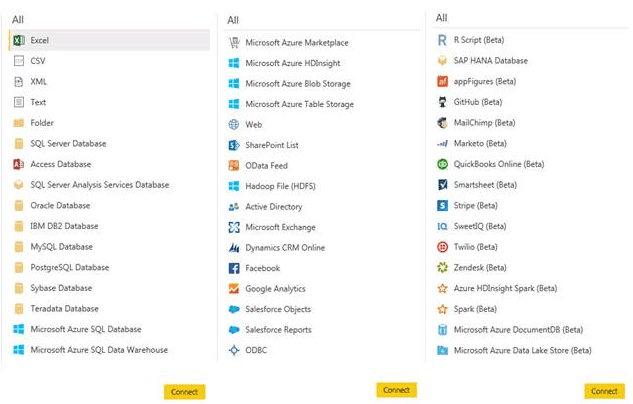Click the Twilio (Beta) icon
The height and width of the screenshot is (404, 633).
[442, 247]
